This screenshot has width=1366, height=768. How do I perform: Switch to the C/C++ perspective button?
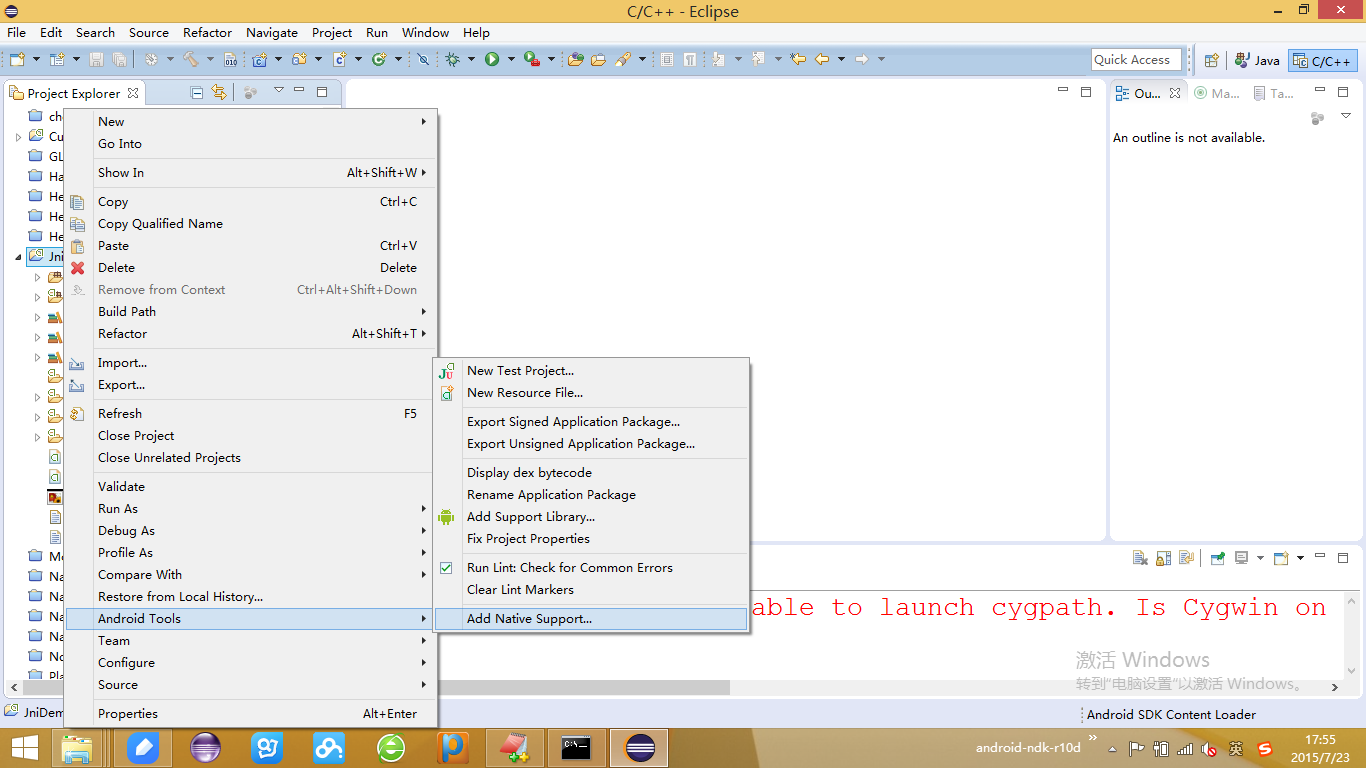point(1322,60)
